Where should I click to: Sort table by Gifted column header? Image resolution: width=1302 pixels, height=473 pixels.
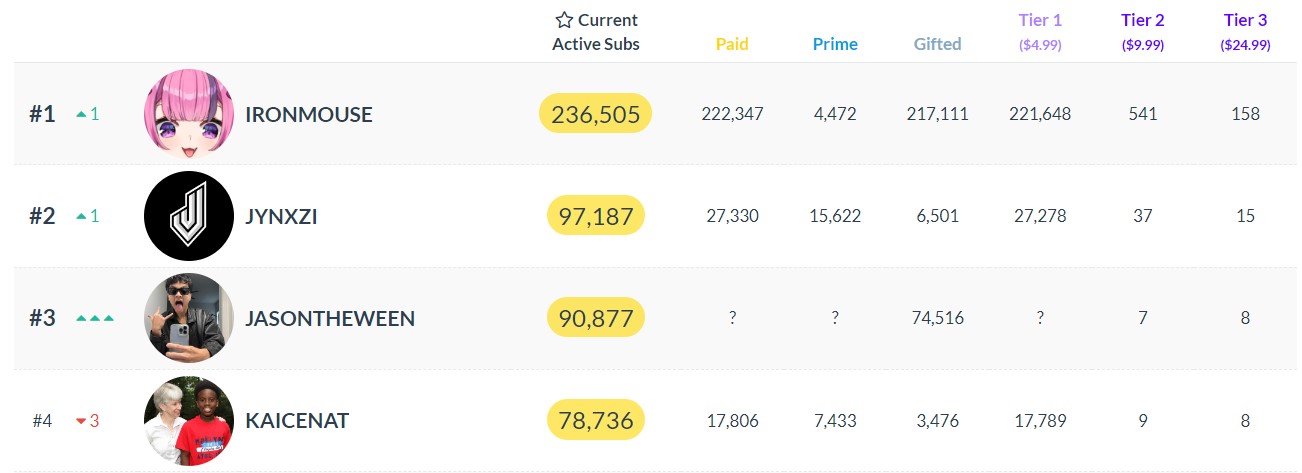pyautogui.click(x=937, y=44)
